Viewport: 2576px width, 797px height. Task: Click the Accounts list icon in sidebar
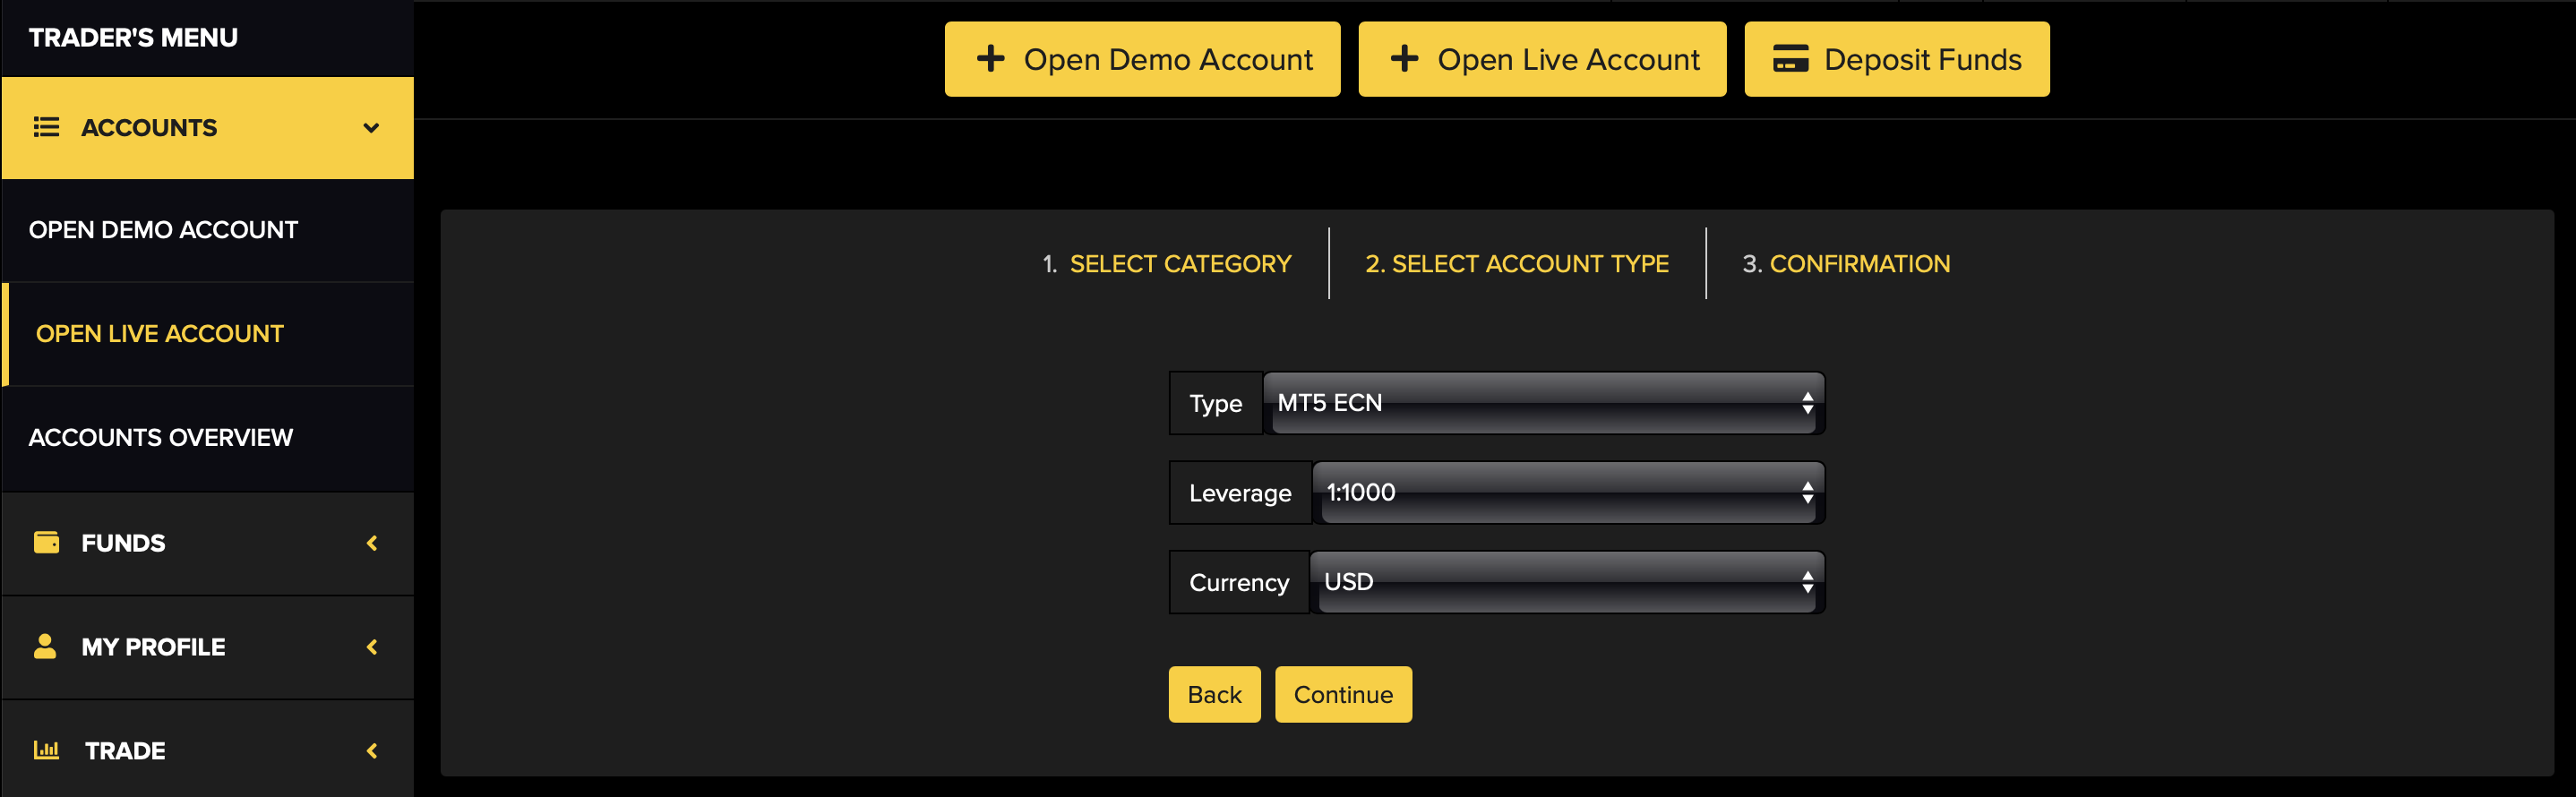[46, 127]
